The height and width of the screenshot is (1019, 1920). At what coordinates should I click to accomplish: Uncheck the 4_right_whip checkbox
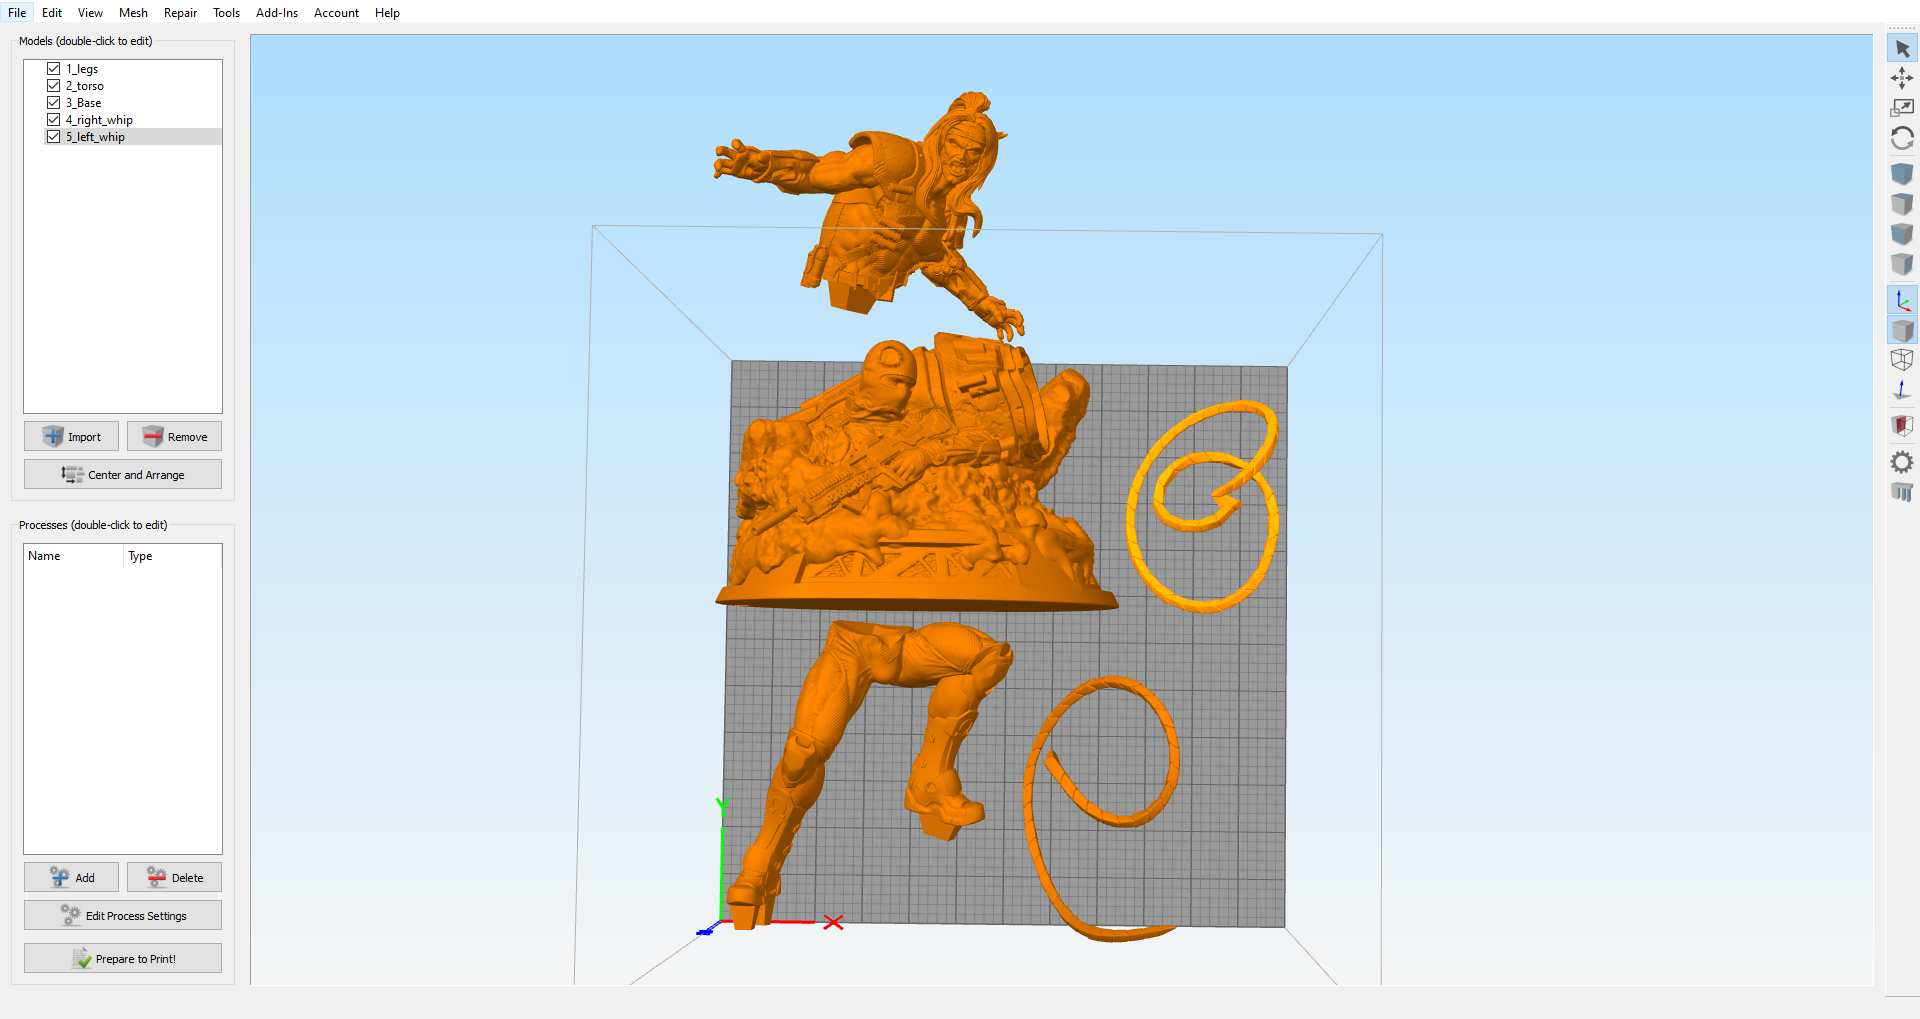click(54, 120)
